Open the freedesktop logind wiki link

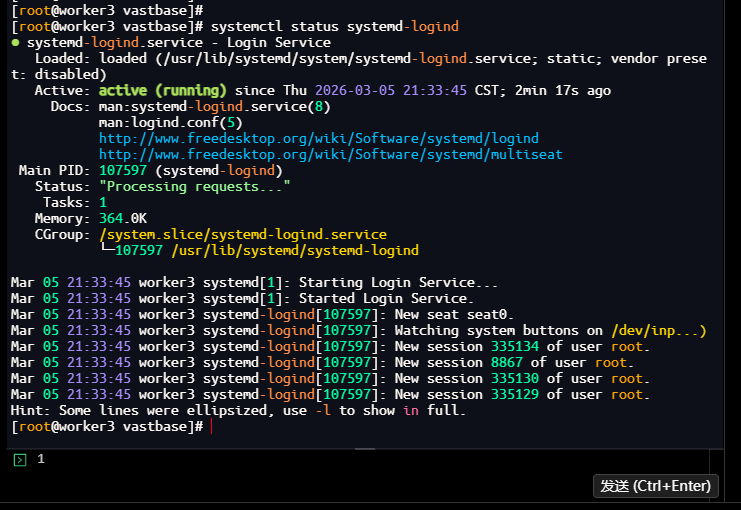tap(319, 138)
